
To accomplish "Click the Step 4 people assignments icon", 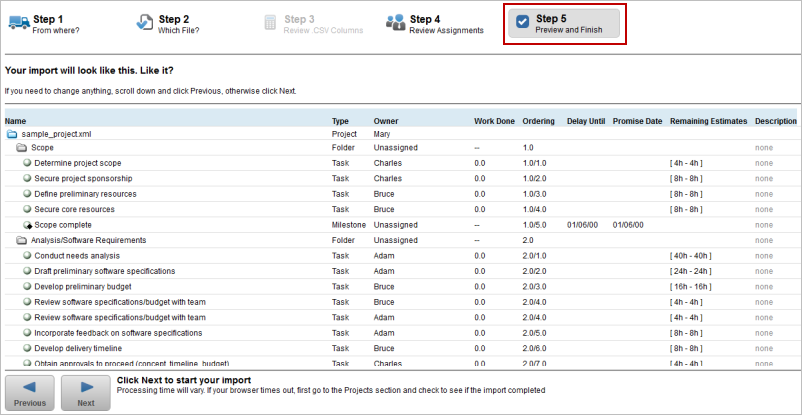I will (x=395, y=22).
